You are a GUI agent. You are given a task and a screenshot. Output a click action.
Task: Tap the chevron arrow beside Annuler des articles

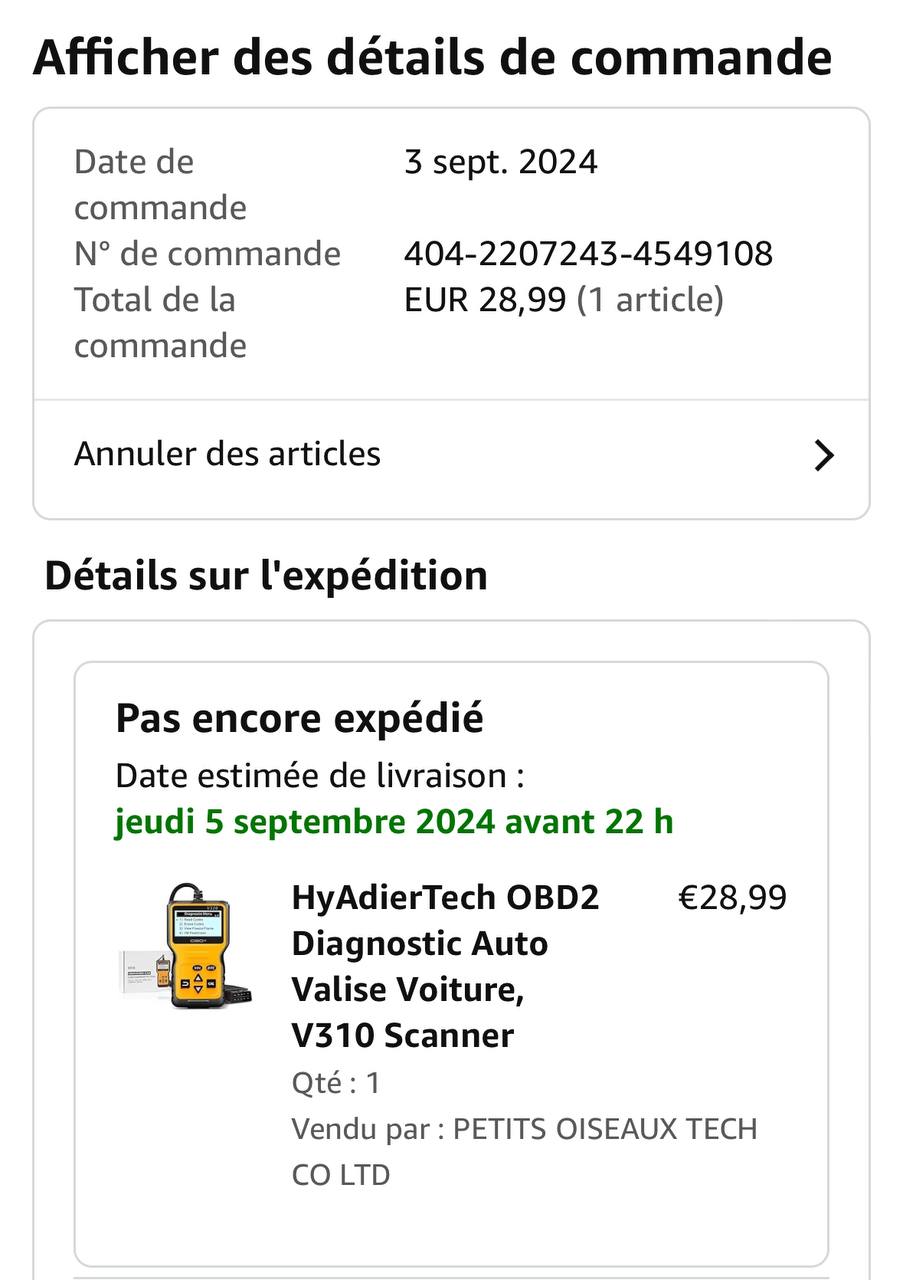823,456
